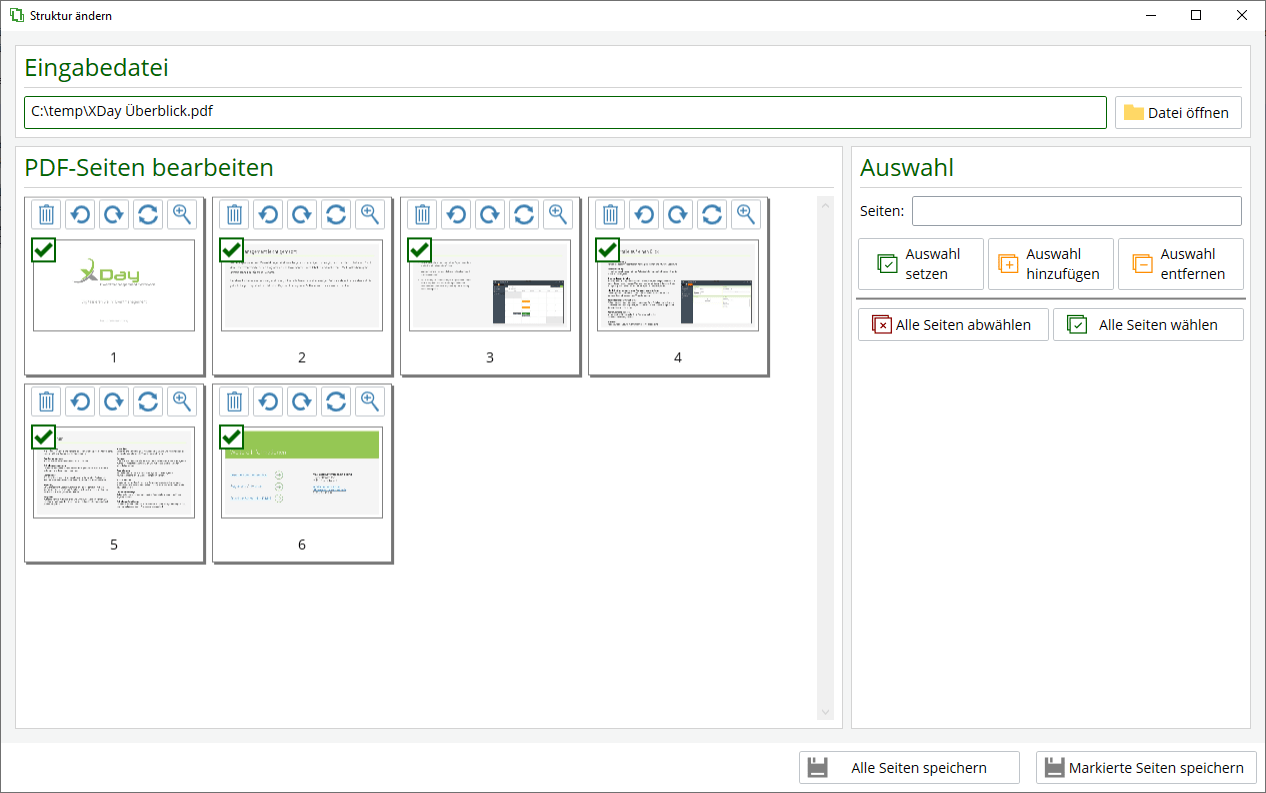Zoom into page 5 with magnifier icon
Screen dimensions: 1266x793
click(182, 402)
